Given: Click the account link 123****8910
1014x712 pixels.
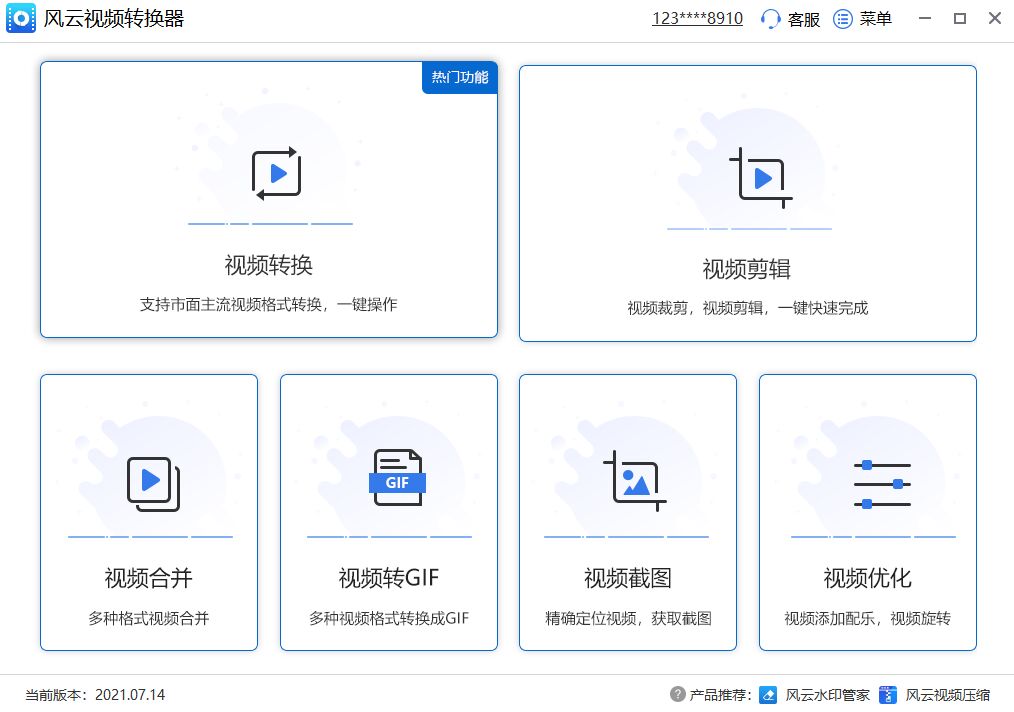Looking at the screenshot, I should [x=697, y=17].
